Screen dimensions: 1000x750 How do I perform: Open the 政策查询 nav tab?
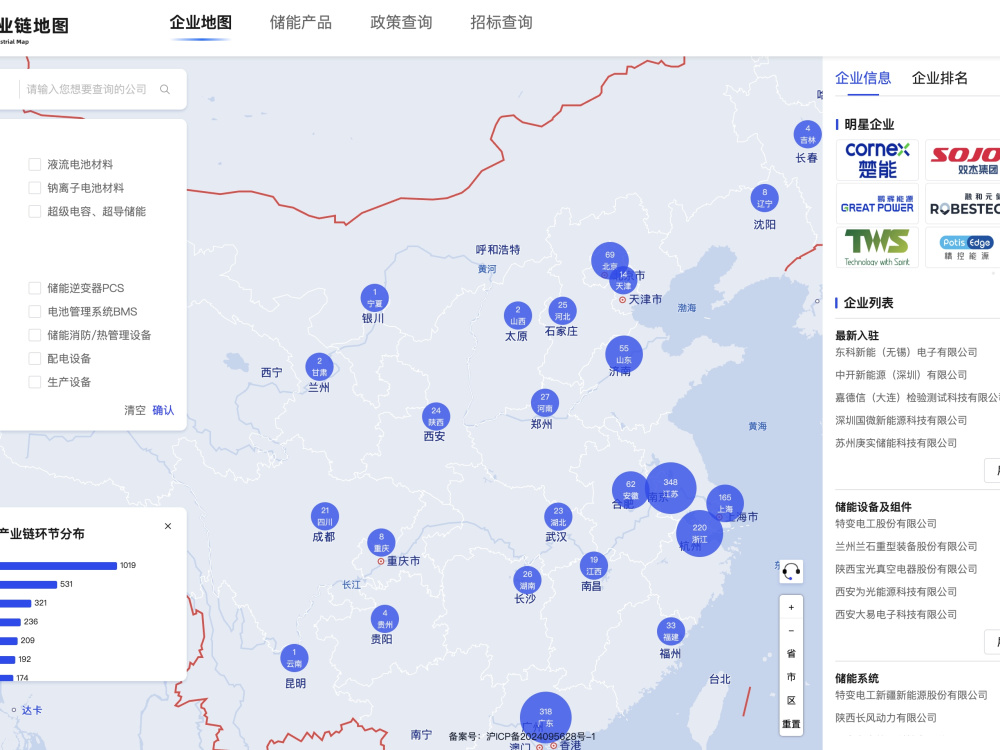click(401, 22)
